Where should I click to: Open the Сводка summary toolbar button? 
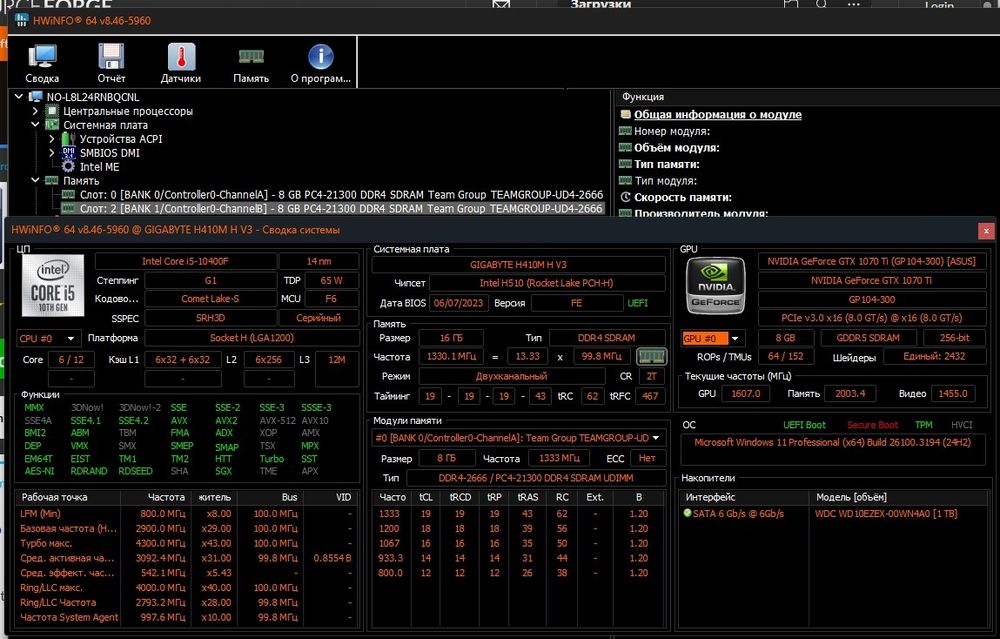click(42, 63)
